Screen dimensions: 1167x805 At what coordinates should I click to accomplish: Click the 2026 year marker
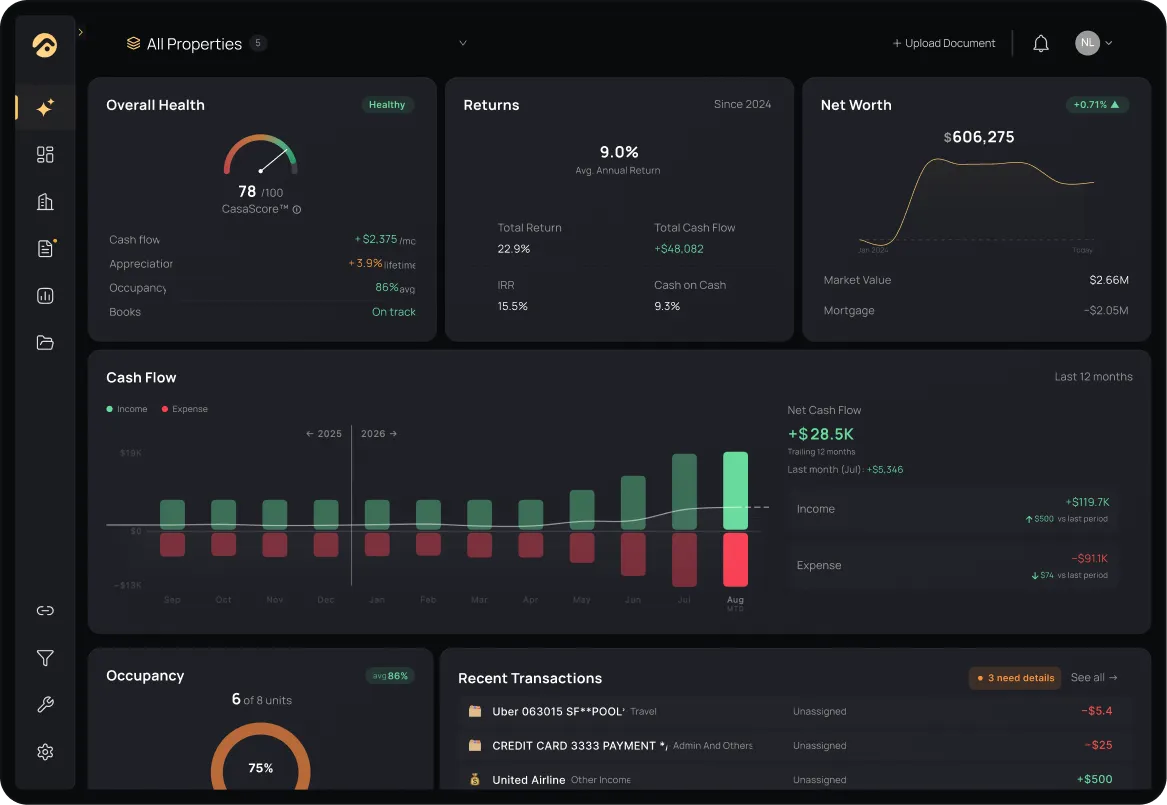click(x=379, y=434)
